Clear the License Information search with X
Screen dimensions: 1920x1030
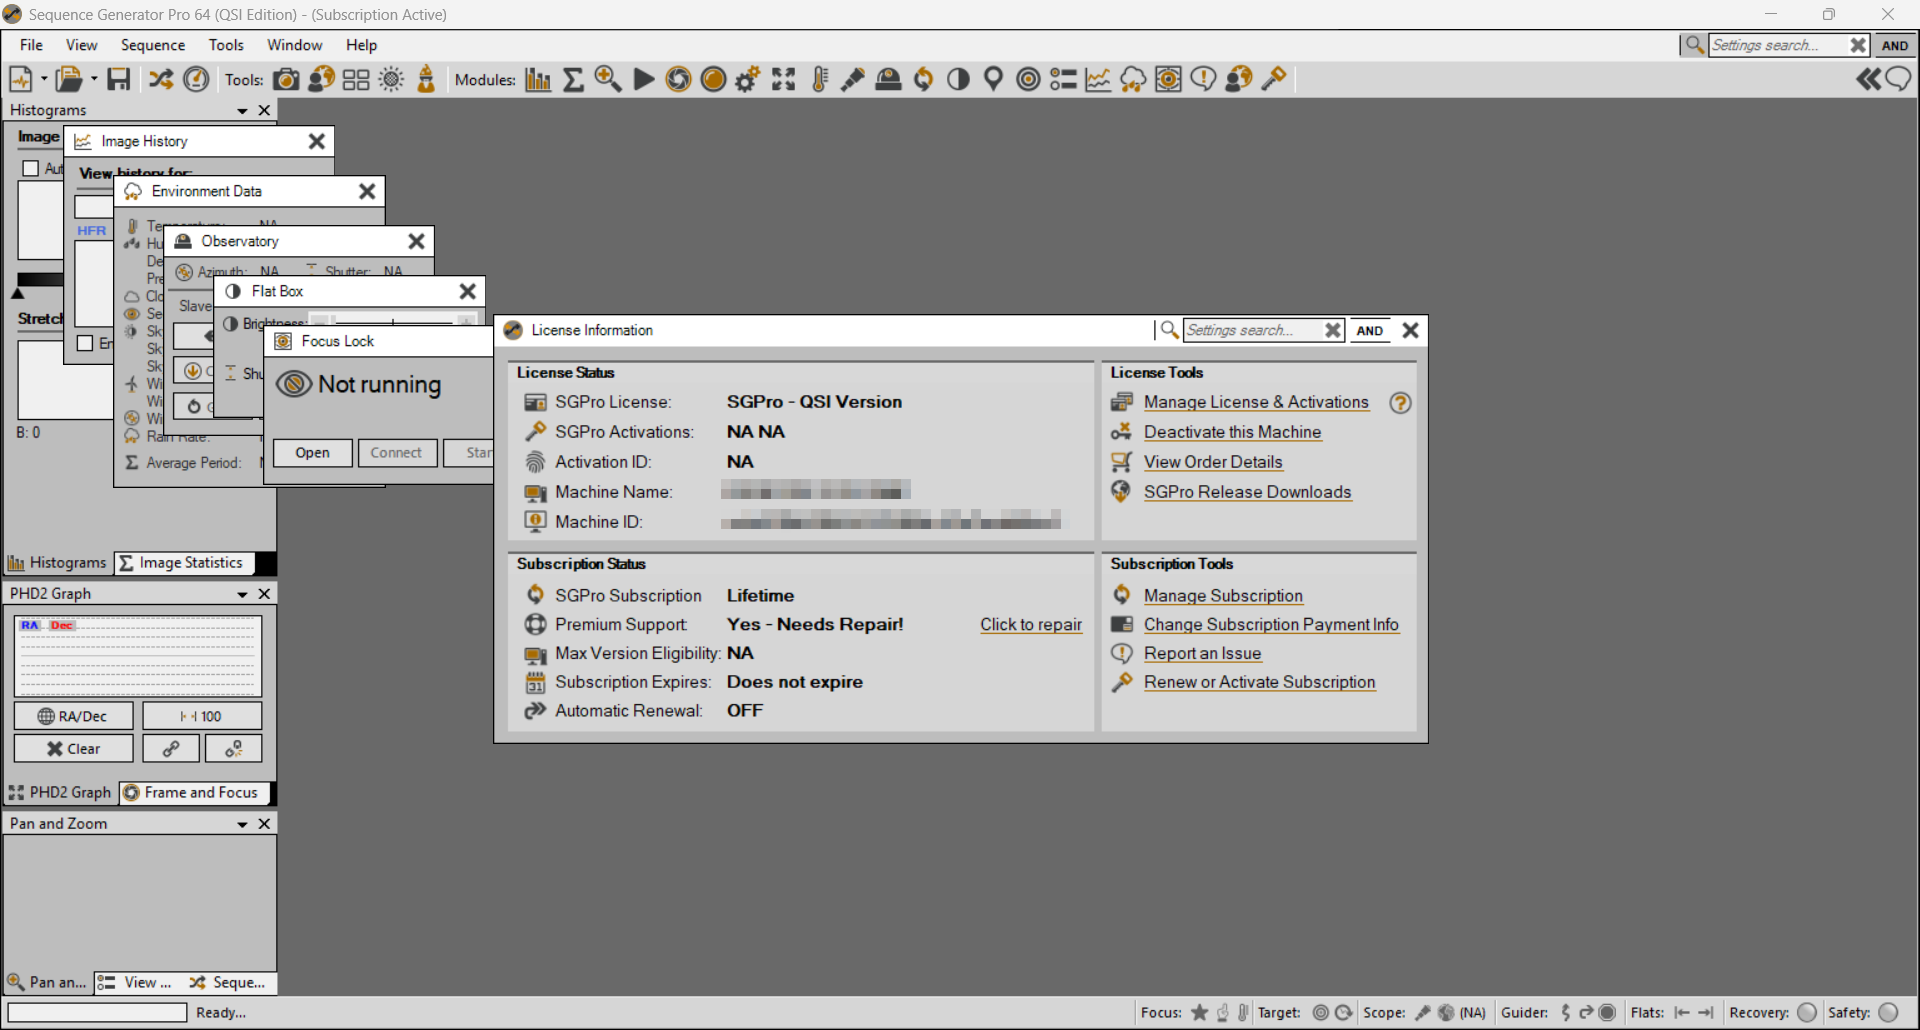point(1333,330)
